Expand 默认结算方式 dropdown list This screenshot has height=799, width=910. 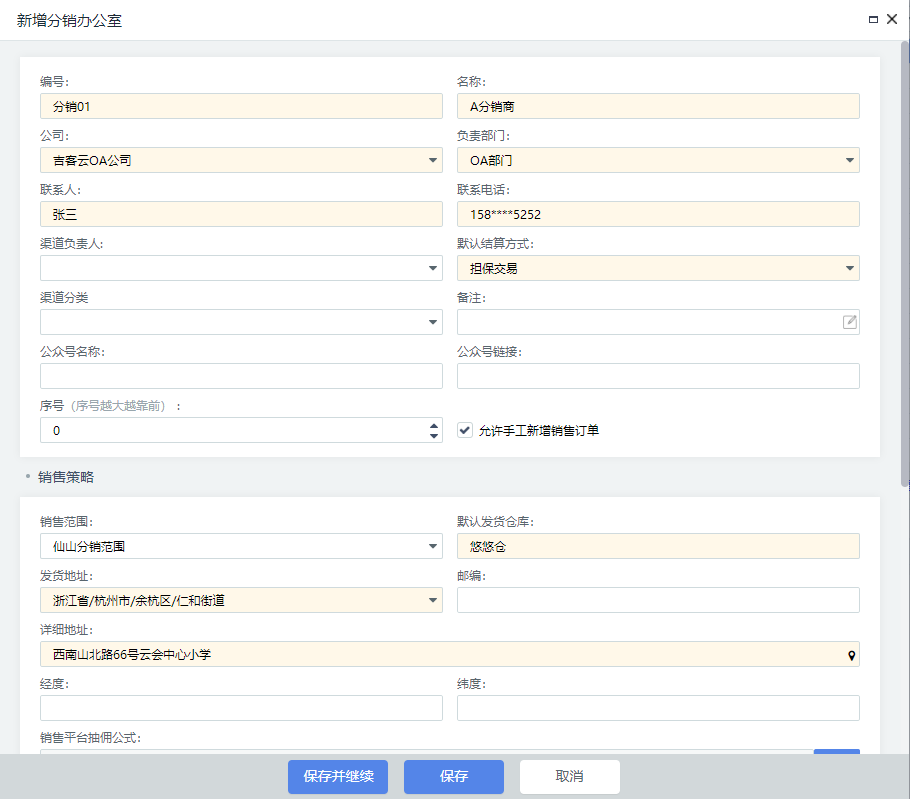(x=850, y=268)
